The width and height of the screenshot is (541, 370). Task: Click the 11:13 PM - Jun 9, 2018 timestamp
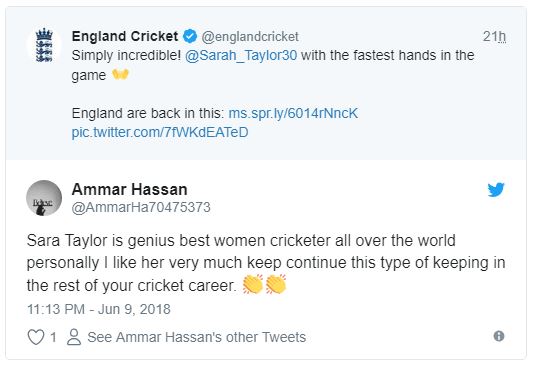(x=99, y=309)
